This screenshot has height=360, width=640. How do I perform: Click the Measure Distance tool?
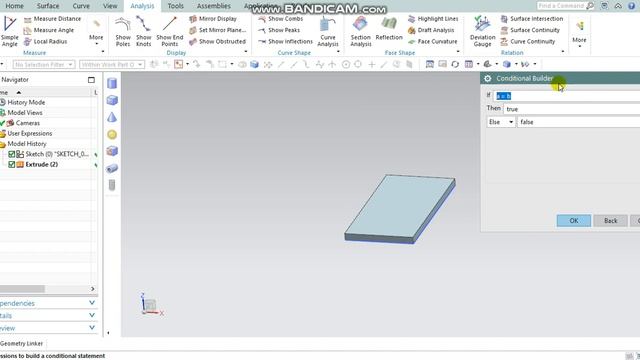[x=52, y=19]
